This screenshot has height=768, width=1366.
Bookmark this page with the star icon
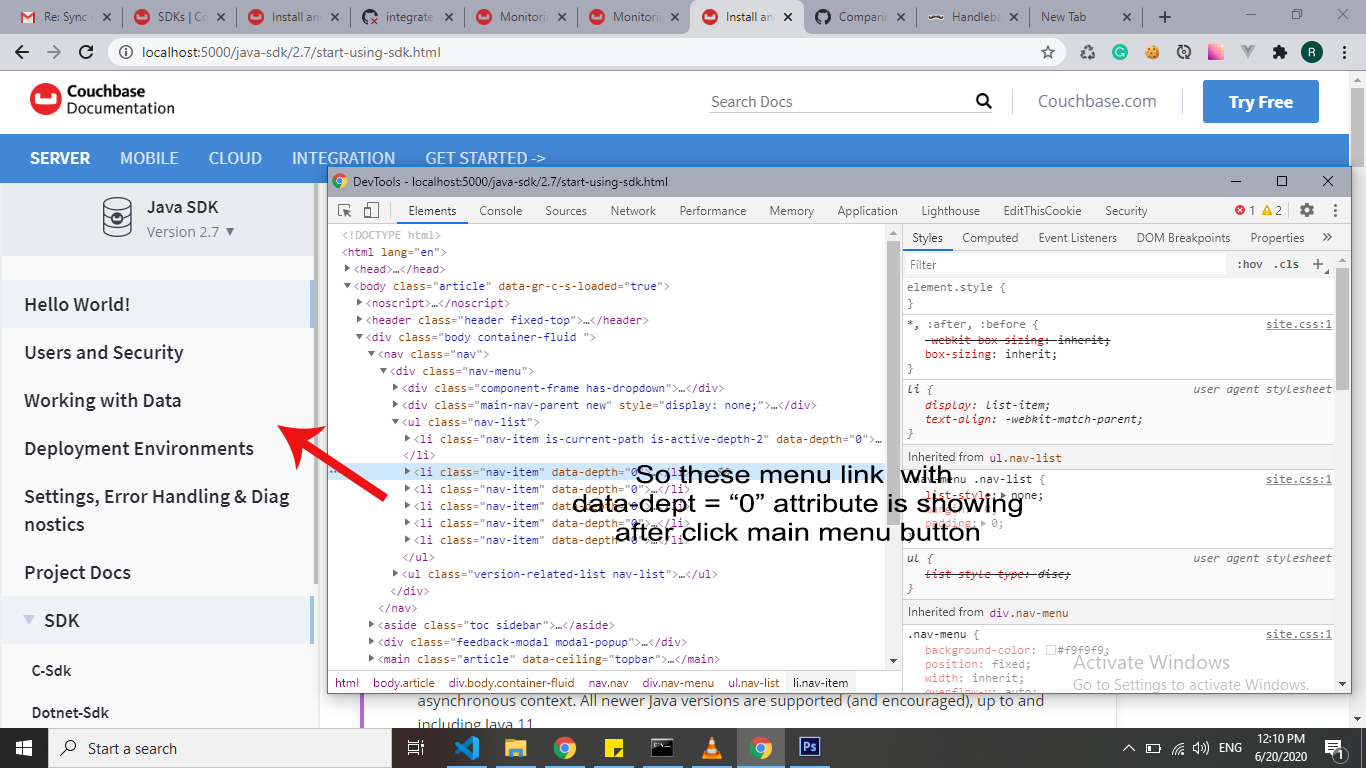tap(1048, 52)
